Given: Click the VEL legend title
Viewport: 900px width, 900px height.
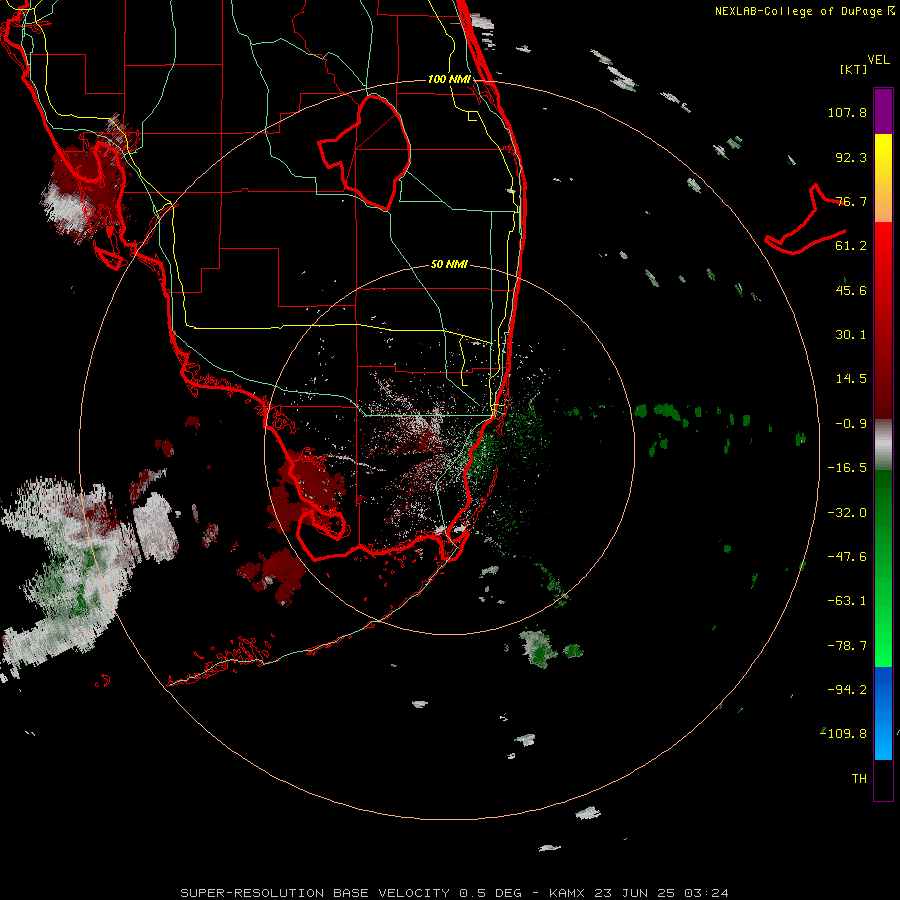Looking at the screenshot, I should tap(878, 60).
